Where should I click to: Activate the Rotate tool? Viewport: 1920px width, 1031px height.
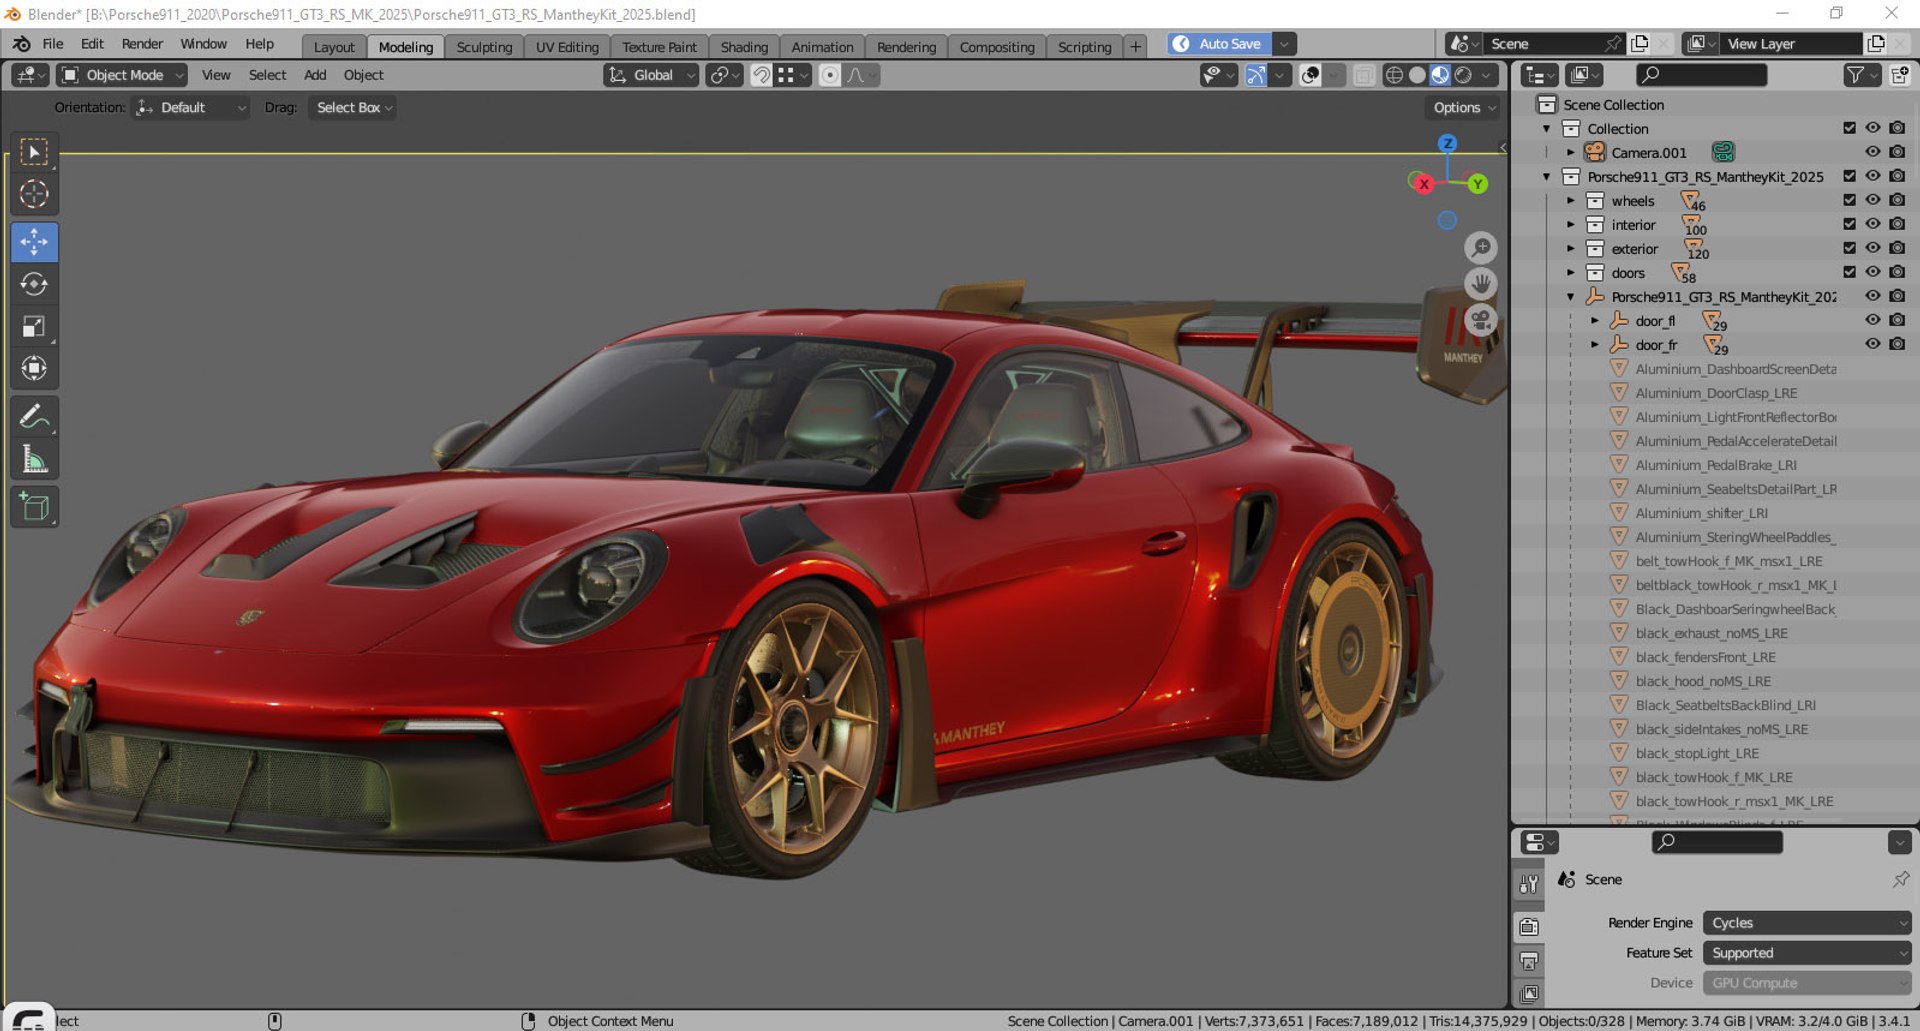tap(34, 284)
